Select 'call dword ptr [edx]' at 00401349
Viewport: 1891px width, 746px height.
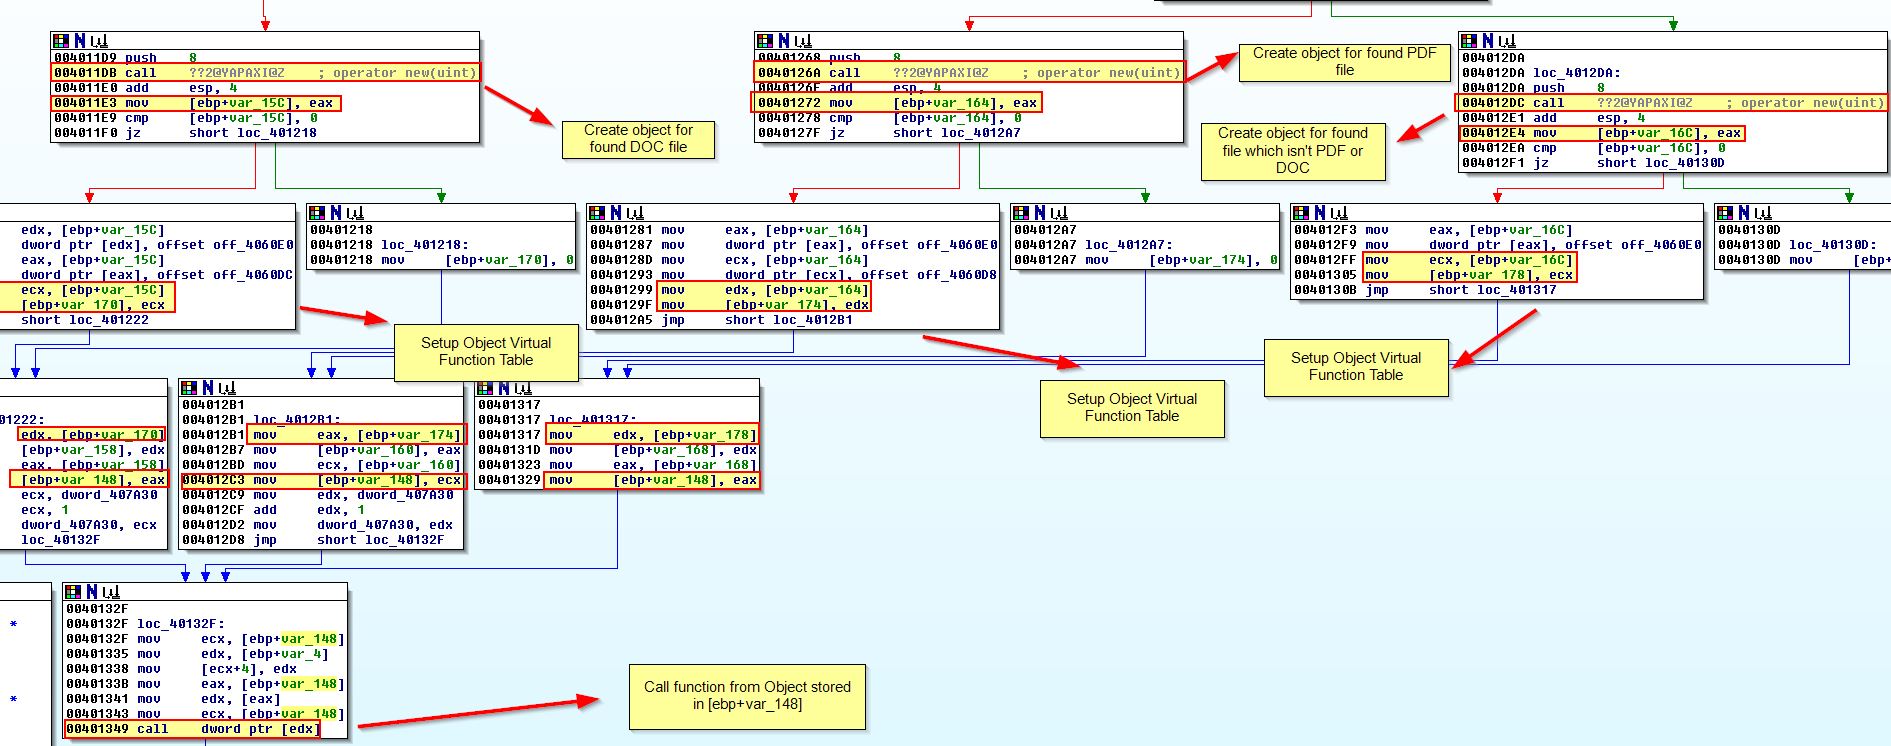(x=192, y=729)
